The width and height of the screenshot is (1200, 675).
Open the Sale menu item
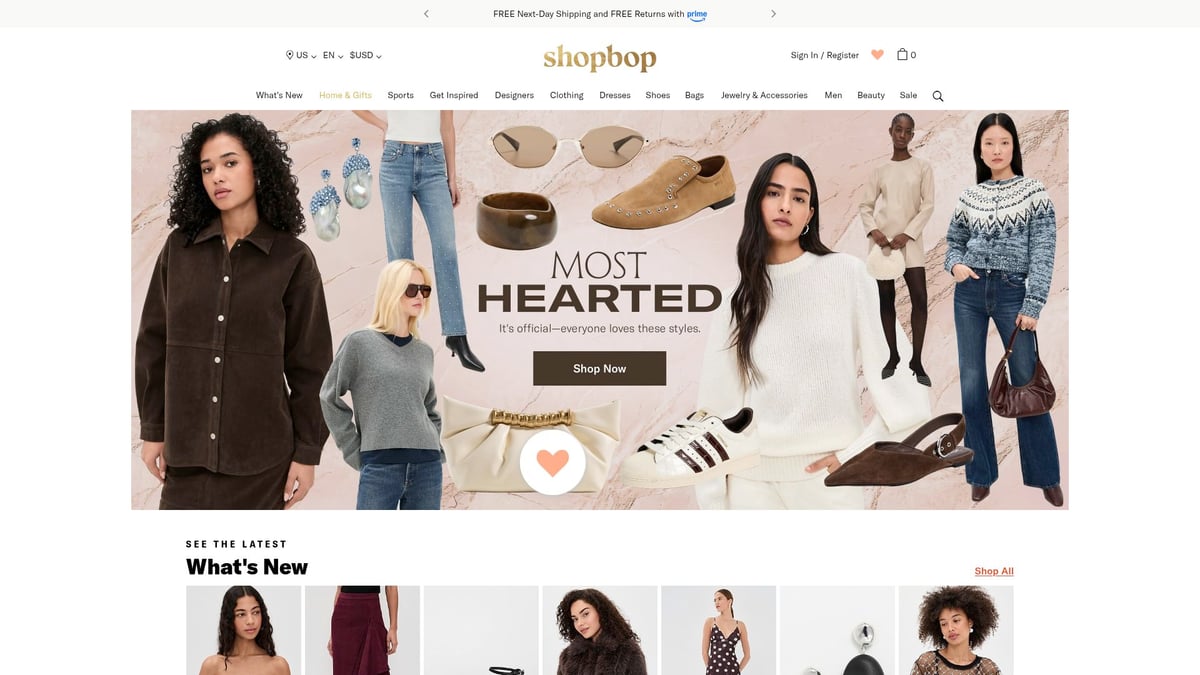point(908,95)
